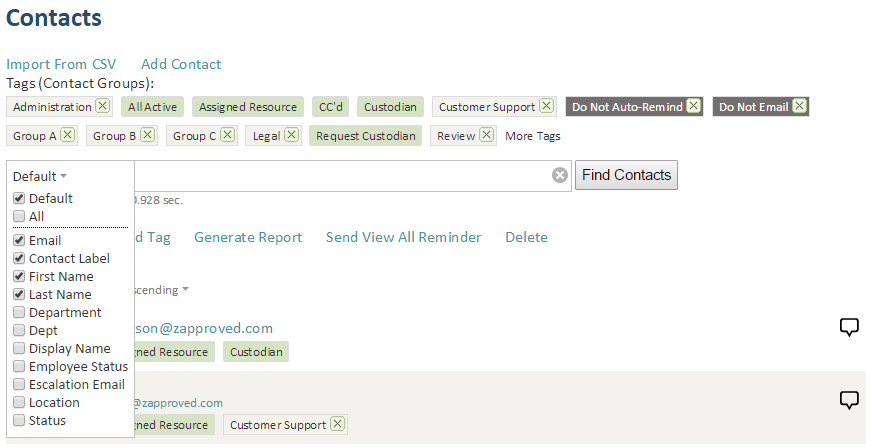This screenshot has width=872, height=448.
Task: Open Import From CSV link
Action: (x=61, y=64)
